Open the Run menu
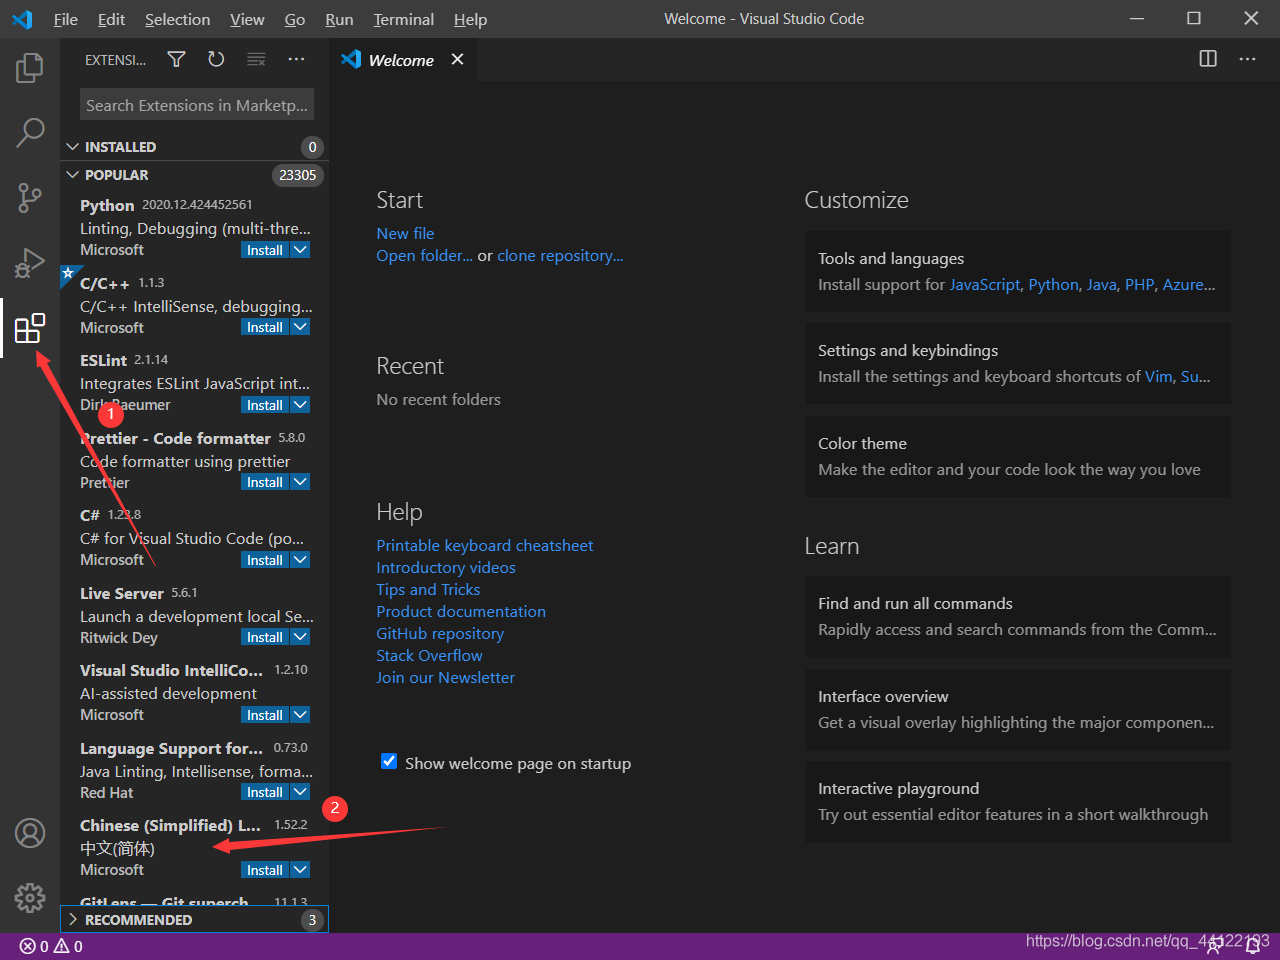This screenshot has width=1280, height=960. pos(339,19)
